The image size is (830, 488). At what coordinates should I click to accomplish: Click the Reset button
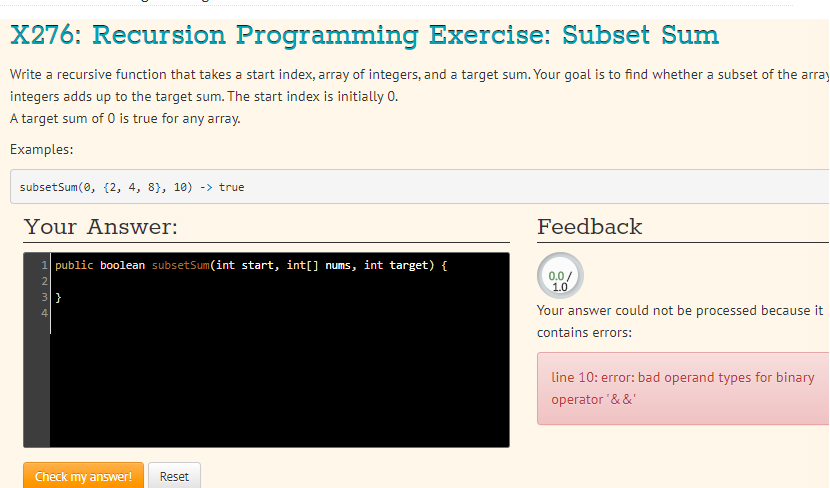click(x=174, y=476)
